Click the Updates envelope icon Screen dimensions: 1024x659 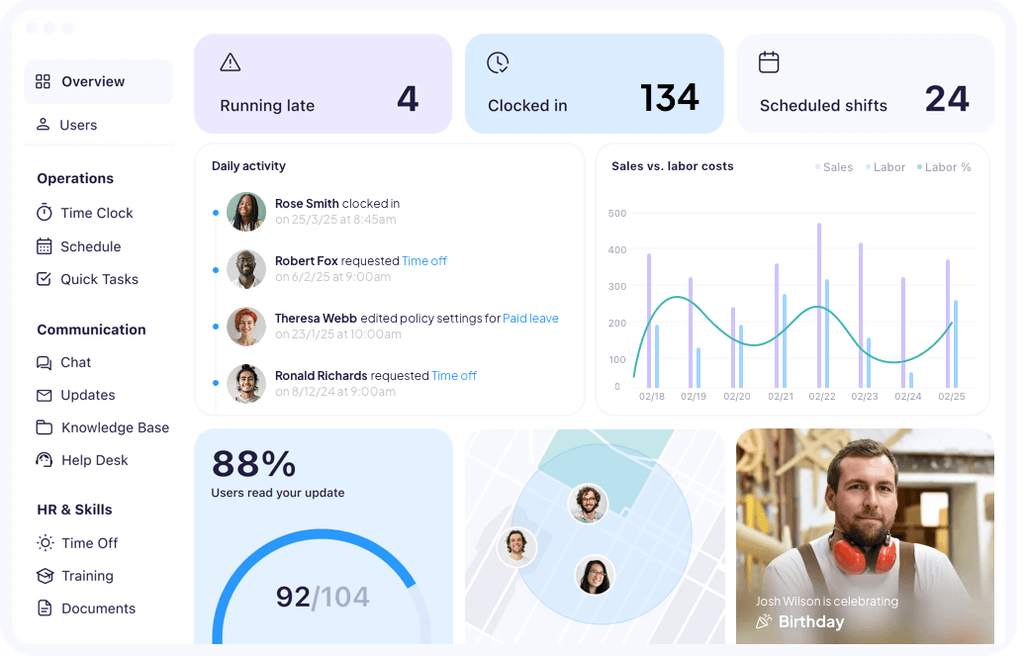coord(44,395)
